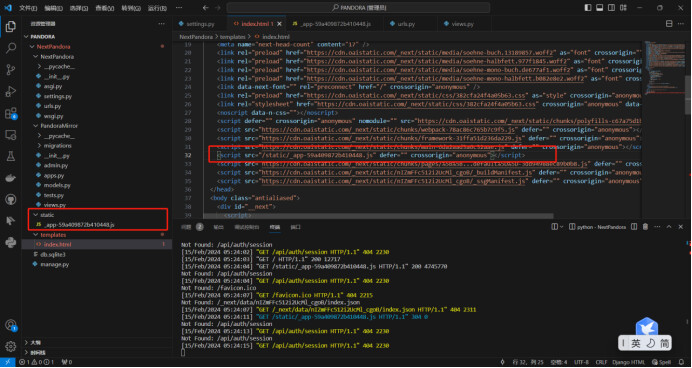This screenshot has height=368, width=692.
Task: Open the Run and Debug view
Action: (x=11, y=91)
